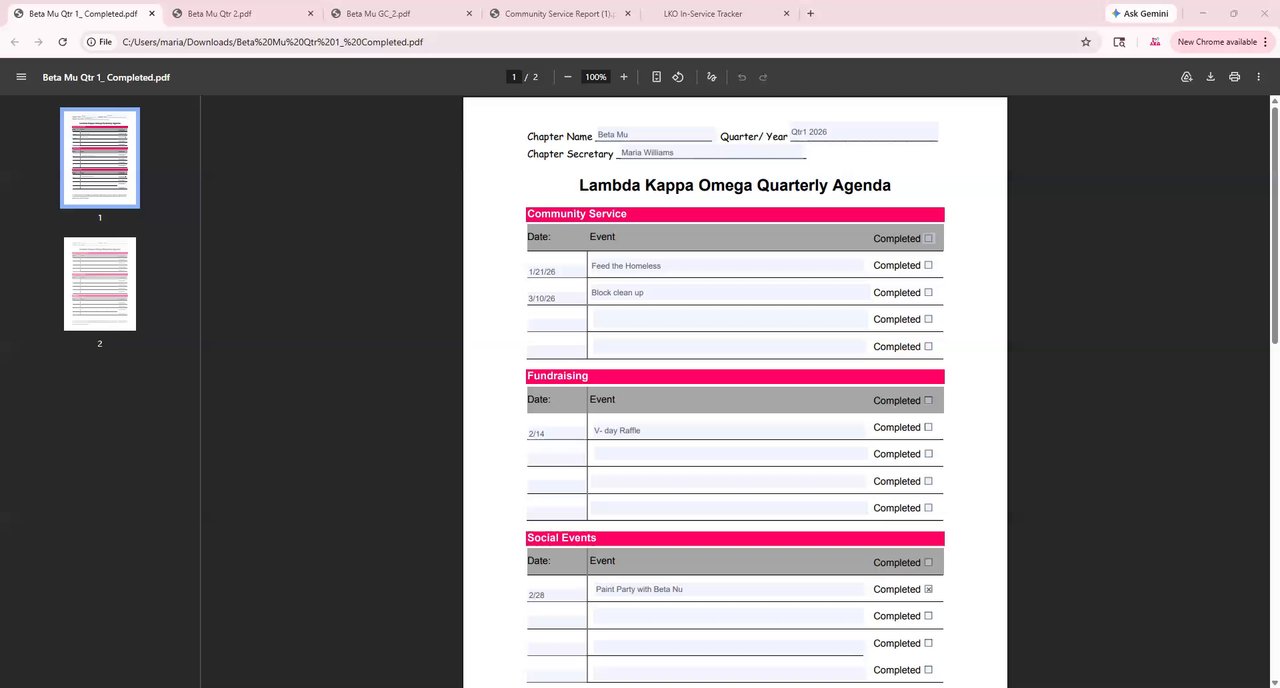Click the File site info chip
The width and height of the screenshot is (1280, 688).
click(99, 42)
